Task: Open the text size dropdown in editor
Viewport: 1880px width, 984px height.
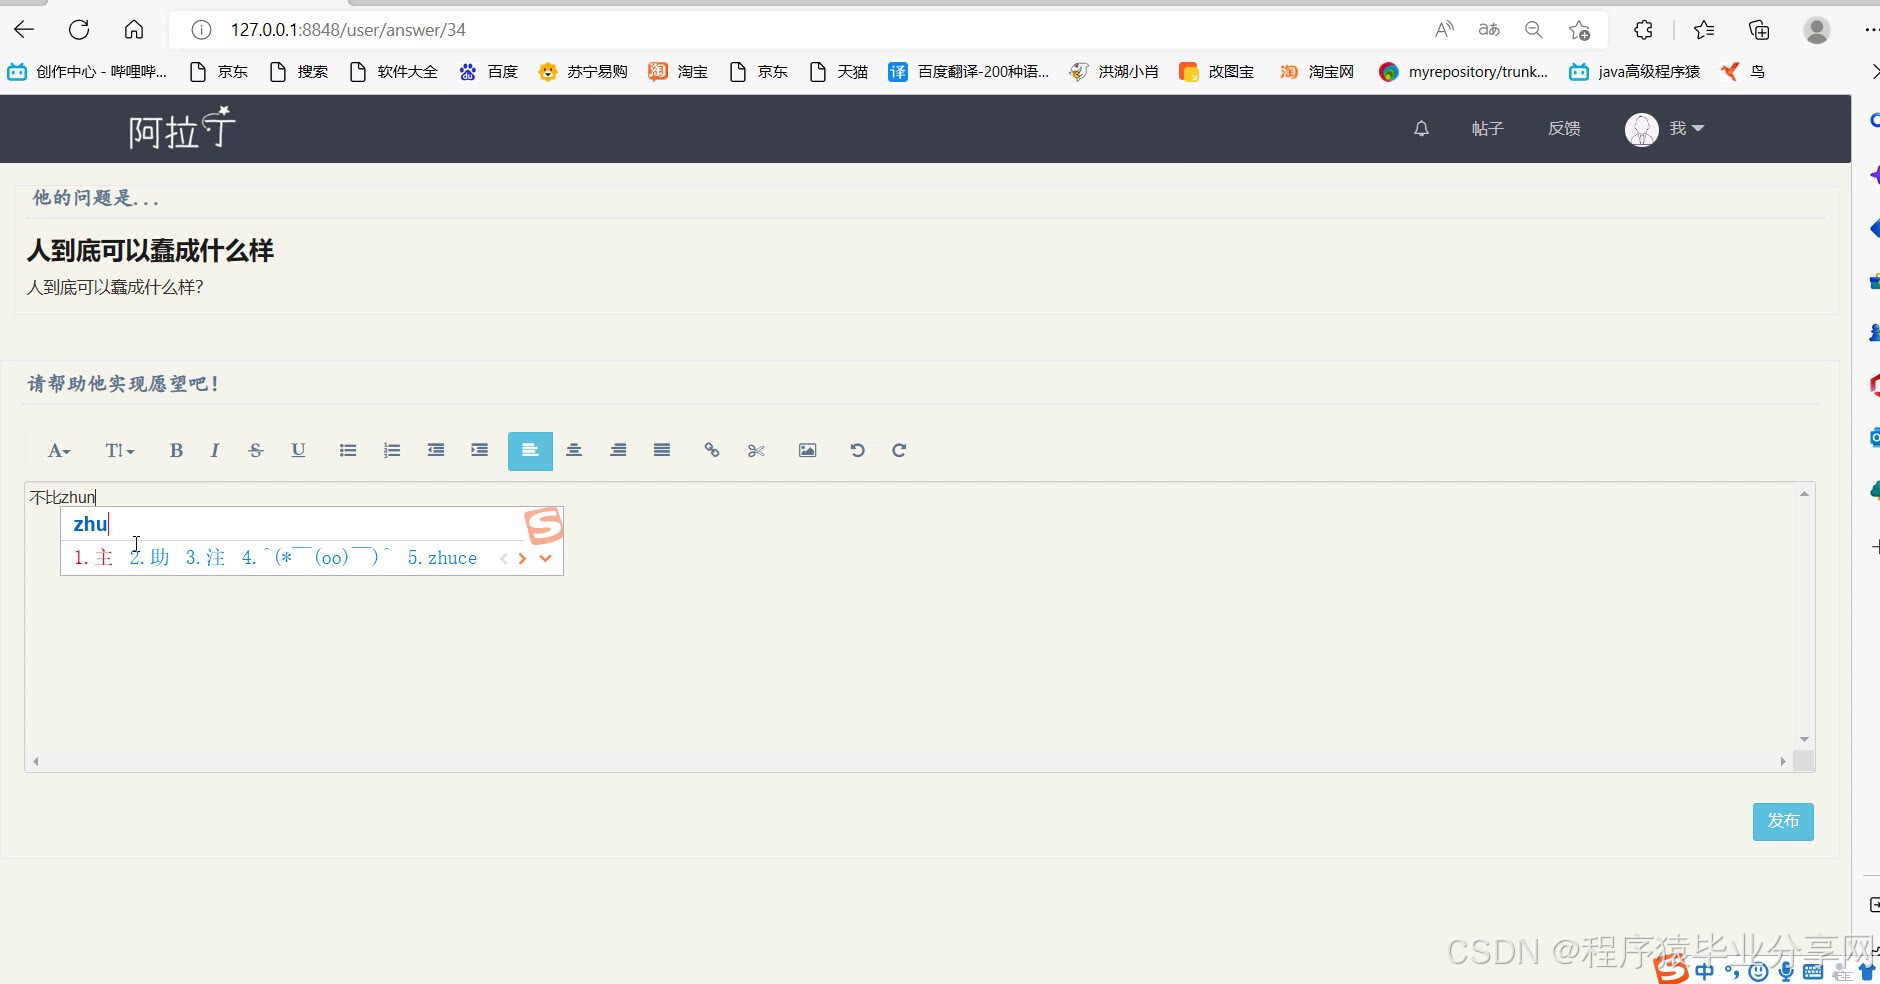Action: 119,451
